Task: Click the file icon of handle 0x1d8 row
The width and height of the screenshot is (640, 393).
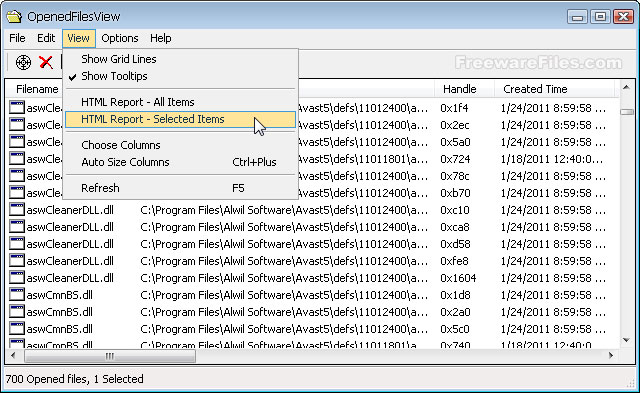Action: pos(17,295)
